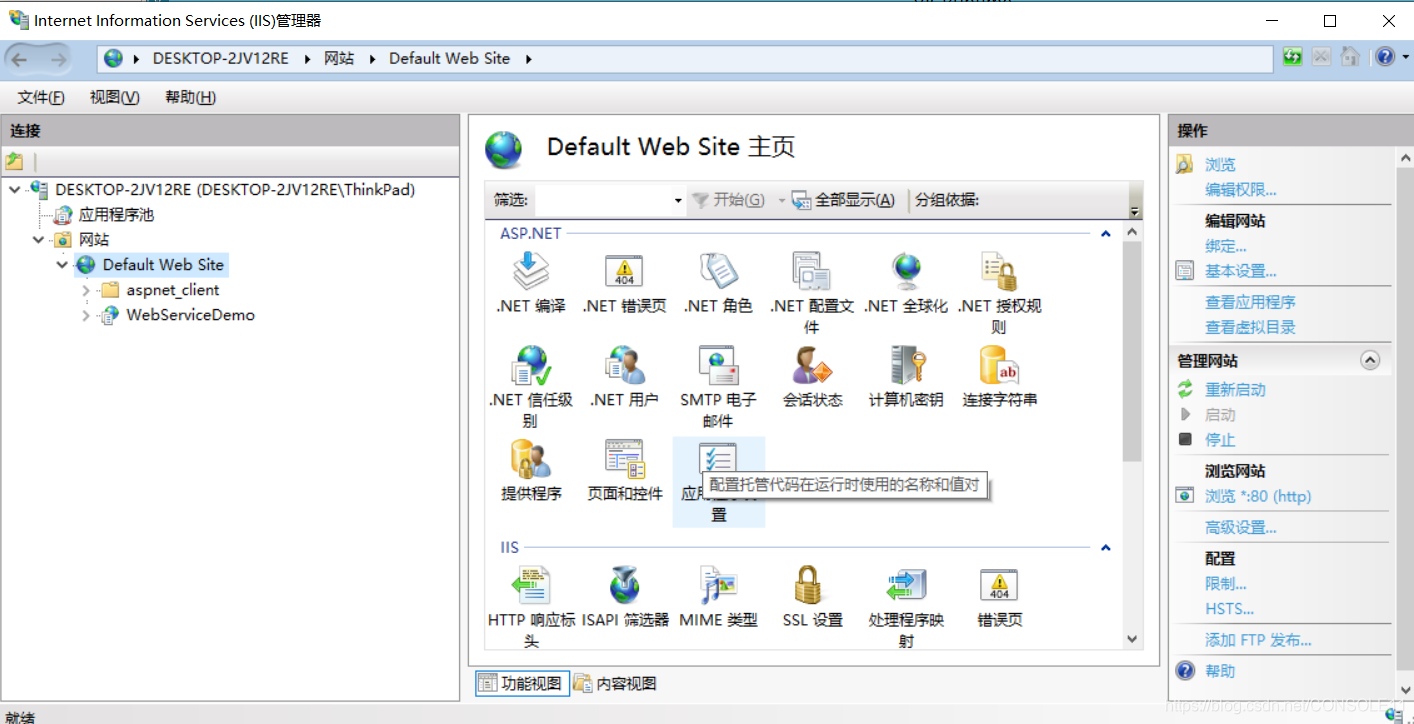Switch to 功能视图 tab
The height and width of the screenshot is (724, 1414).
[523, 684]
